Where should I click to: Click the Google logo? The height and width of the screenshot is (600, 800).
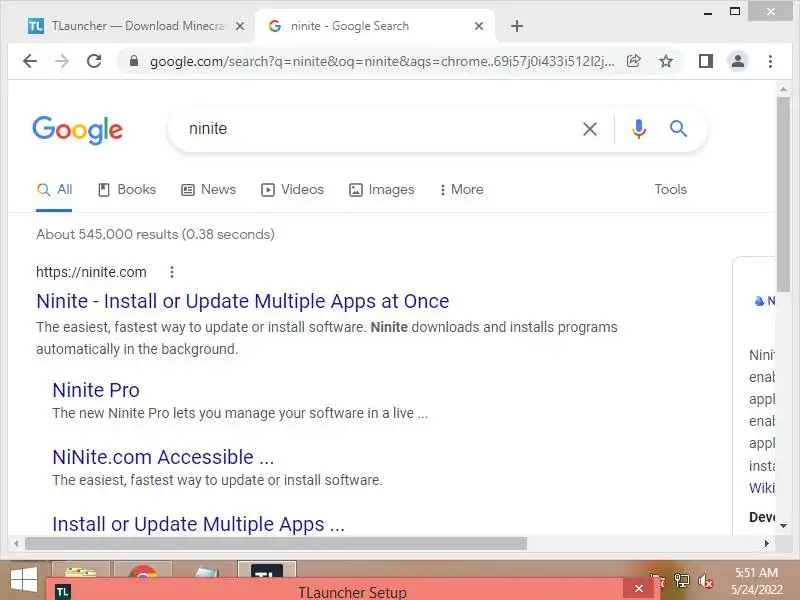tap(78, 130)
